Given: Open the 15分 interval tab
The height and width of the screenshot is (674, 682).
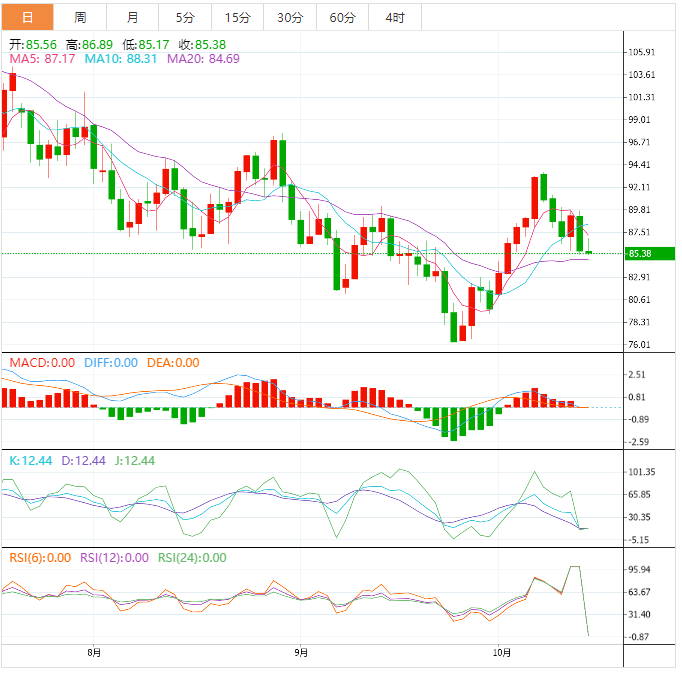Looking at the screenshot, I should (237, 17).
